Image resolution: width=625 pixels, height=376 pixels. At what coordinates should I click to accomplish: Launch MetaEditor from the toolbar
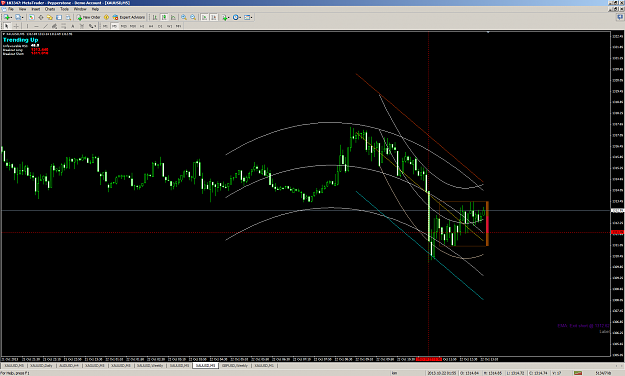click(106, 17)
